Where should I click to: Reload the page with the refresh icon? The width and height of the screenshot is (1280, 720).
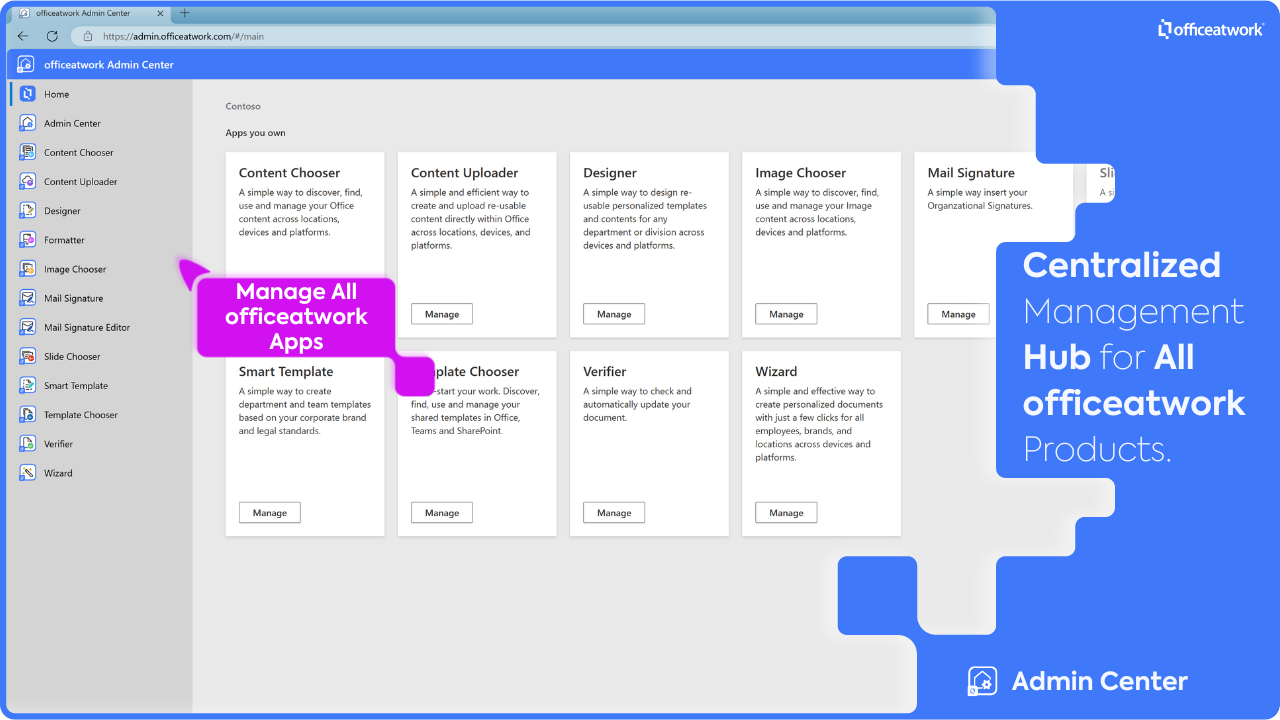click(52, 36)
